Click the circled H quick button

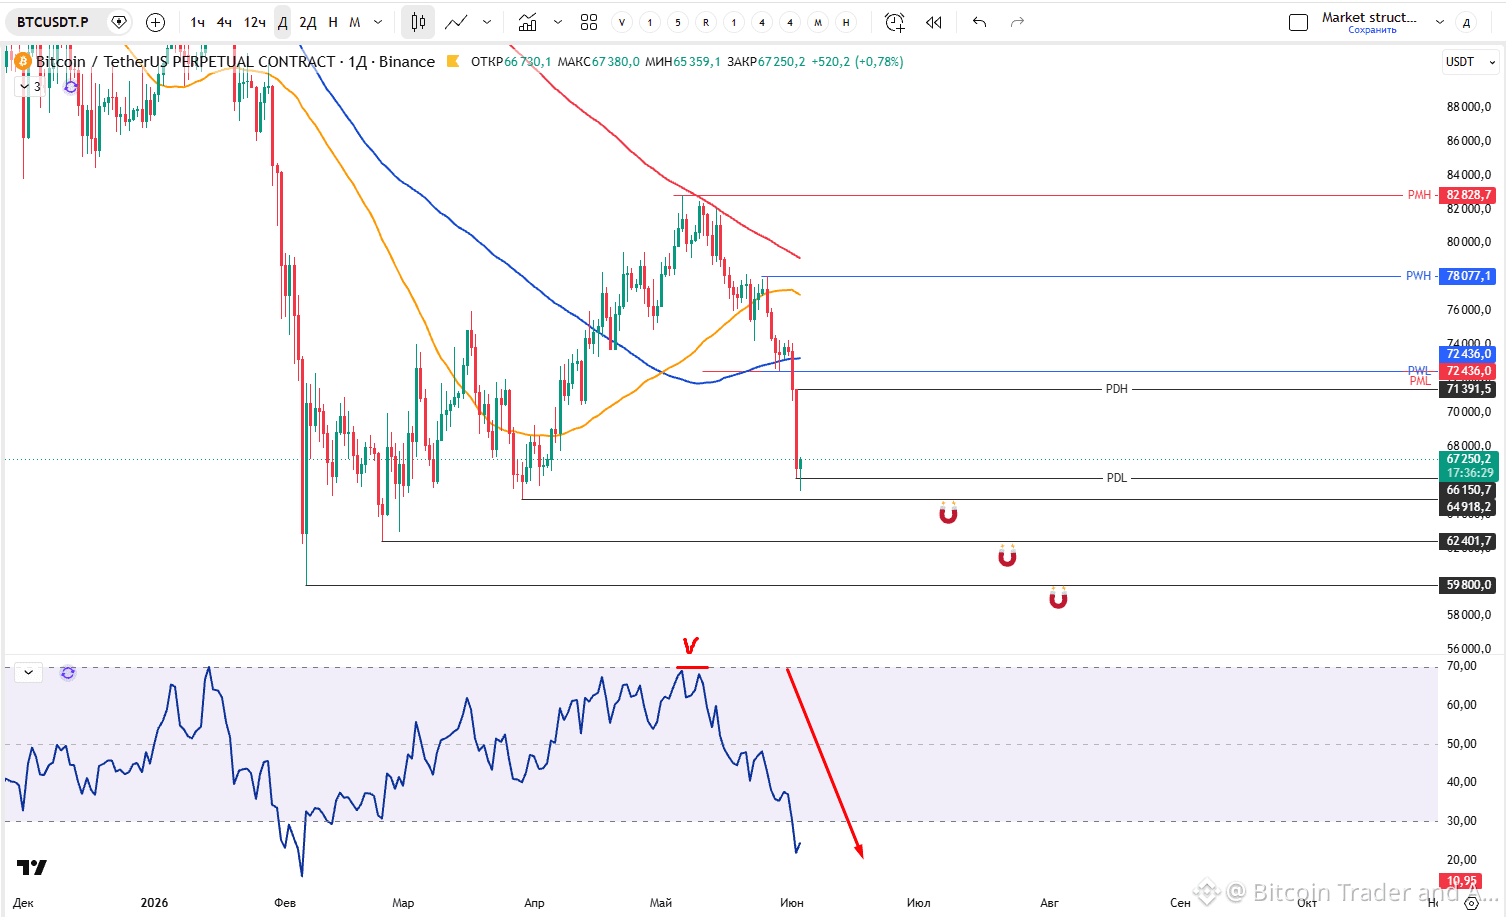click(846, 22)
